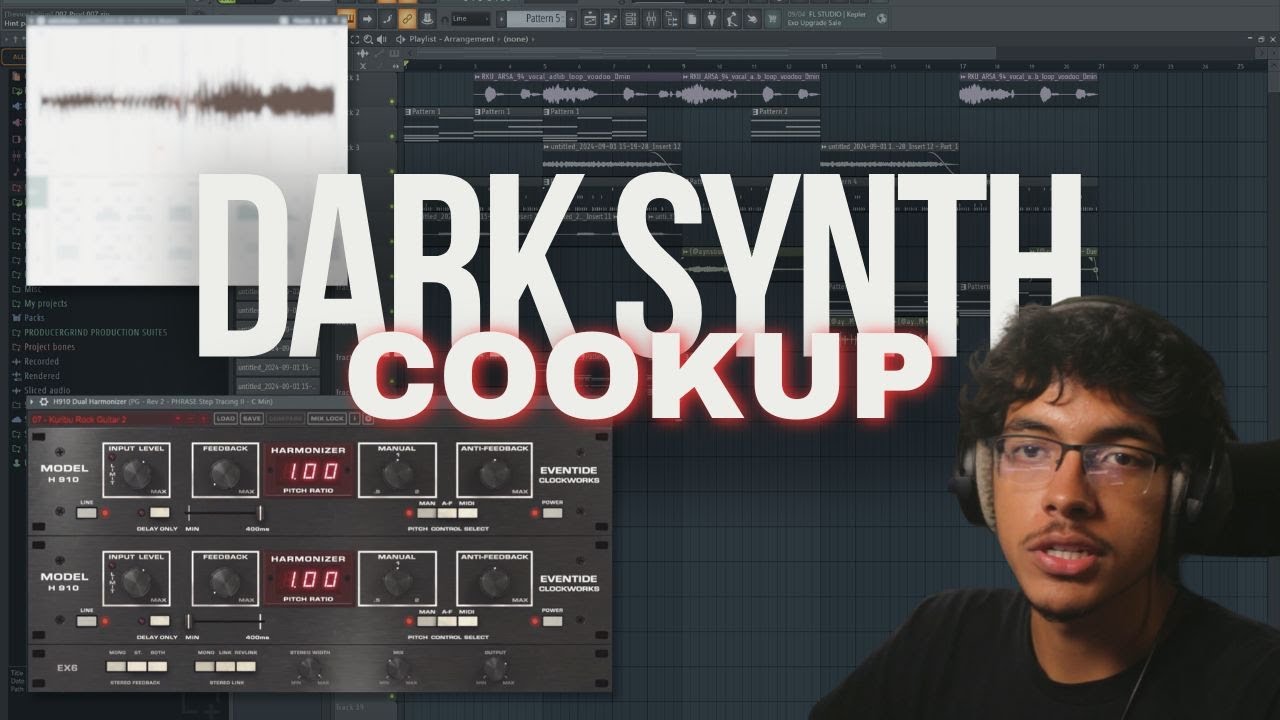This screenshot has width=1280, height=720.
Task: Click the H910 plugin gear settings icon
Action: coord(43,402)
